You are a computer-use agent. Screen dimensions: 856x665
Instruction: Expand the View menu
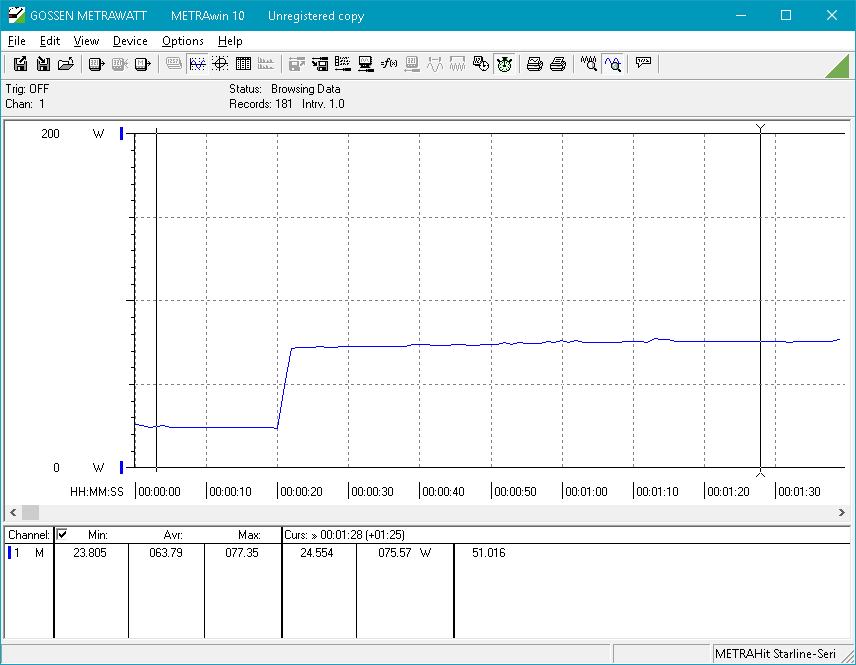(x=86, y=41)
